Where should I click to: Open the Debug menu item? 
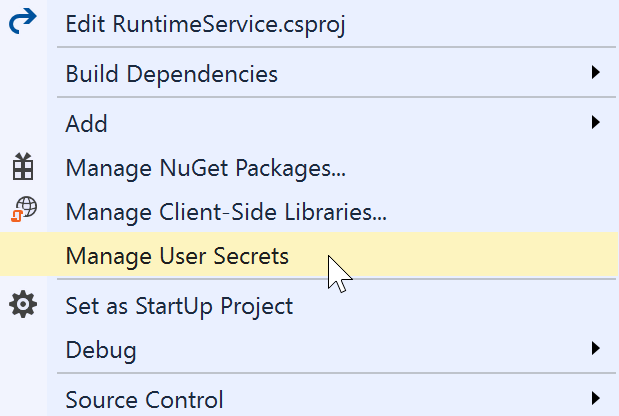(310, 349)
